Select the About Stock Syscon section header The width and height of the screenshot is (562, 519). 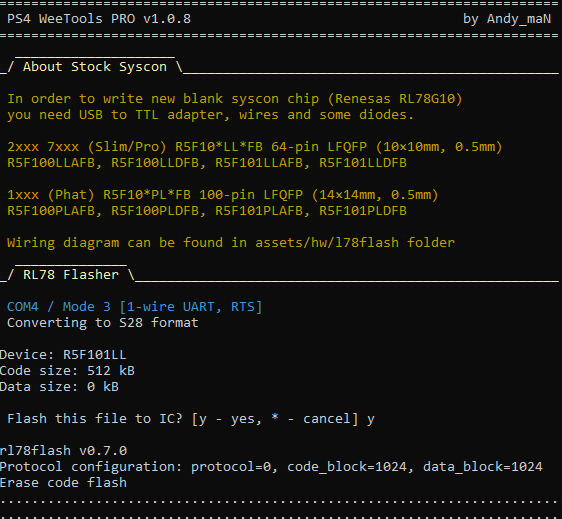tap(95, 67)
